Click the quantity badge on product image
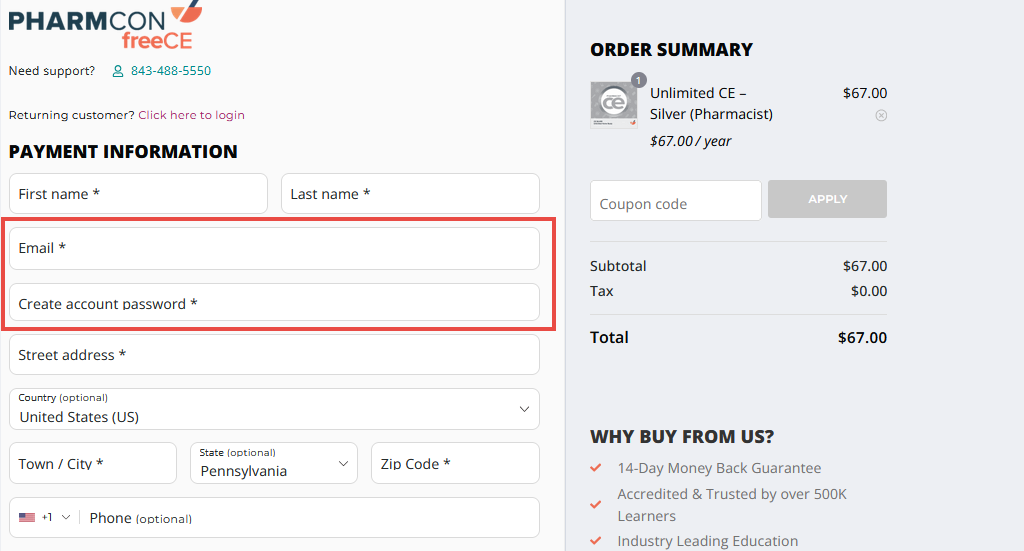Viewport: 1024px width, 551px height. (x=638, y=80)
